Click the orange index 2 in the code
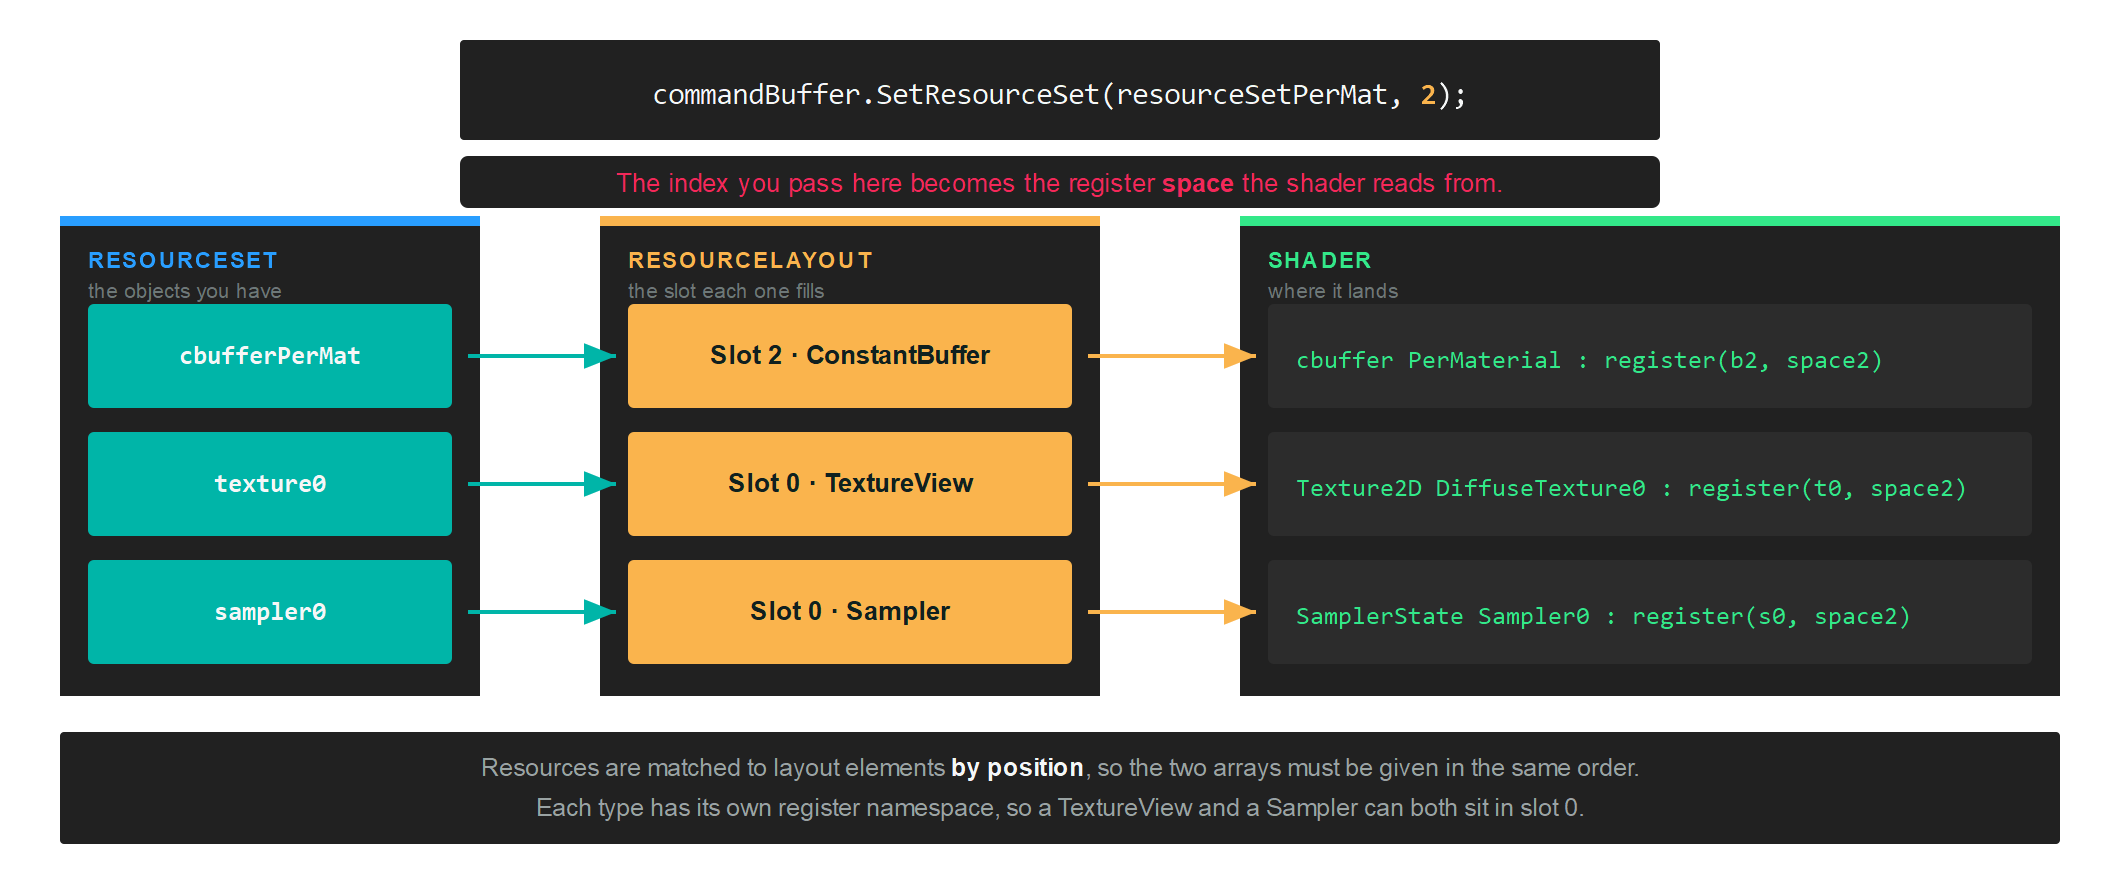This screenshot has width=2120, height=880. pyautogui.click(x=1428, y=94)
